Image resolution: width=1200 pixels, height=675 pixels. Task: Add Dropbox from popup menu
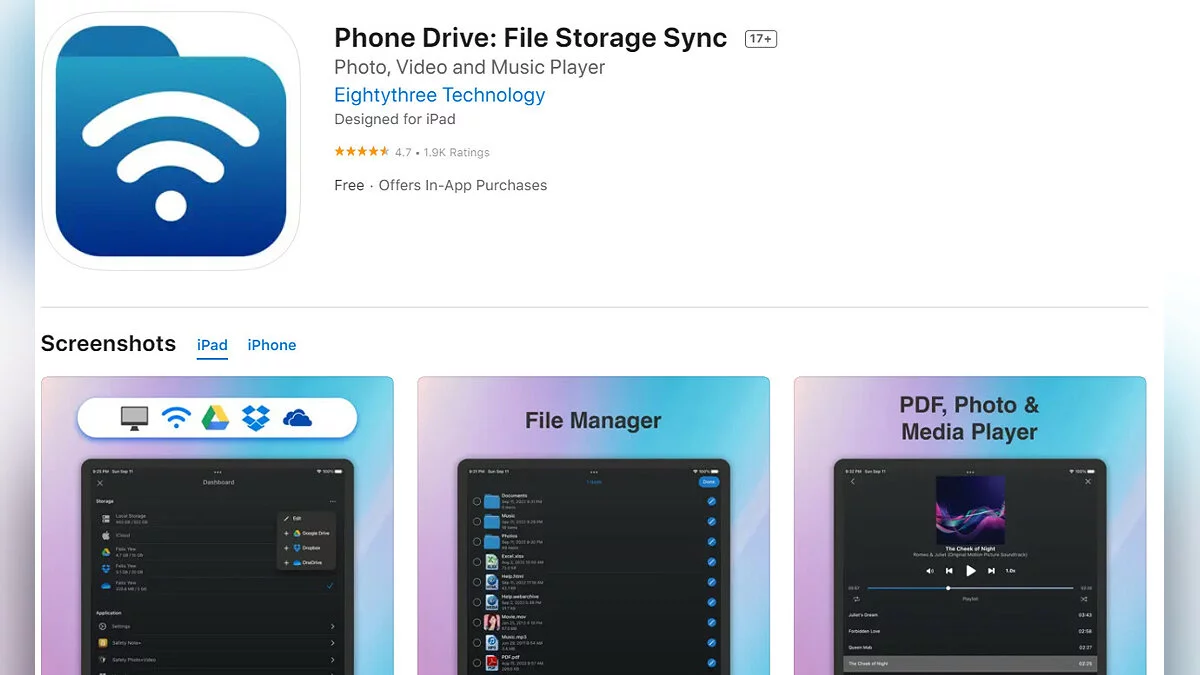(306, 548)
